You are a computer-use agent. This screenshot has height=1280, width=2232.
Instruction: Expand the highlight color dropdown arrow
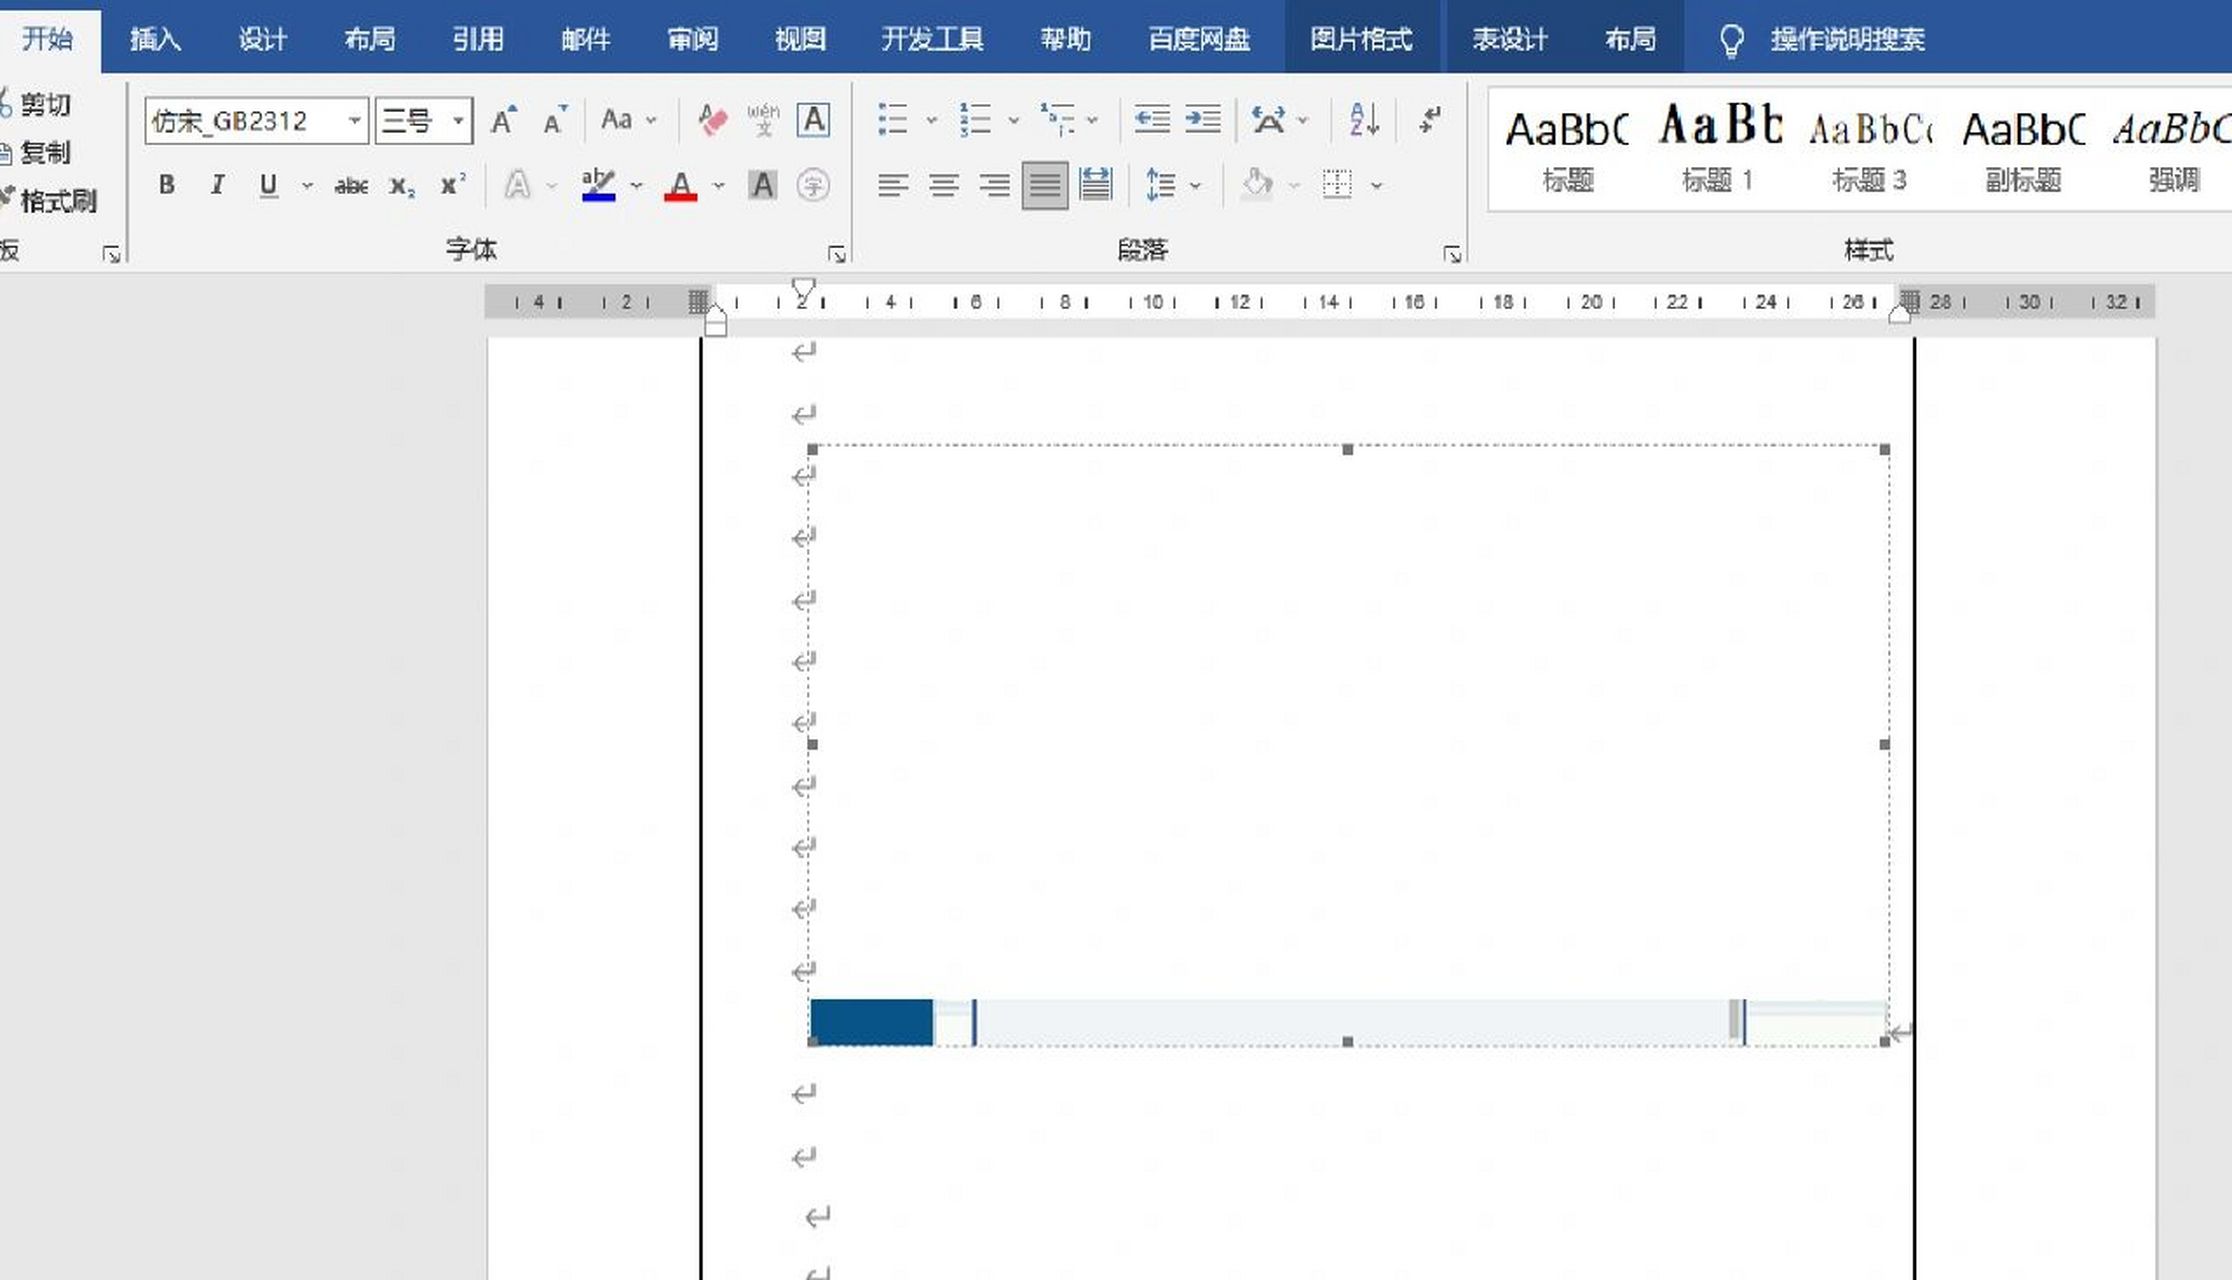(636, 186)
